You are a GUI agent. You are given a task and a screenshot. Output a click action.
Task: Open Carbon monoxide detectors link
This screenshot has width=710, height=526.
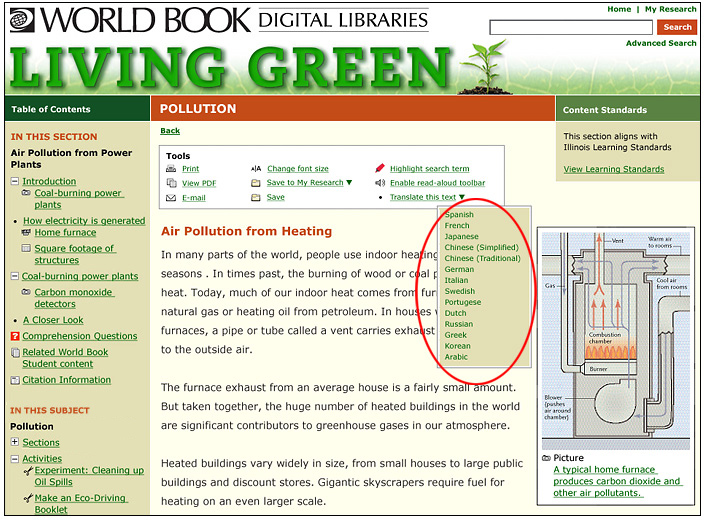click(x=74, y=298)
